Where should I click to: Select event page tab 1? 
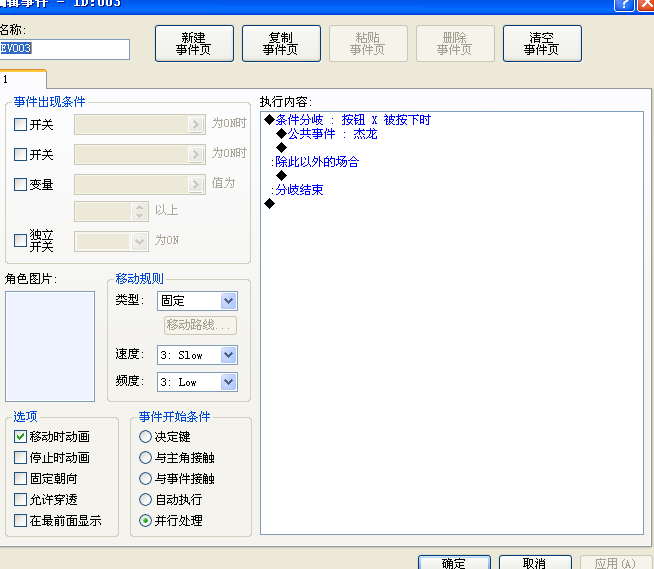click(x=23, y=79)
